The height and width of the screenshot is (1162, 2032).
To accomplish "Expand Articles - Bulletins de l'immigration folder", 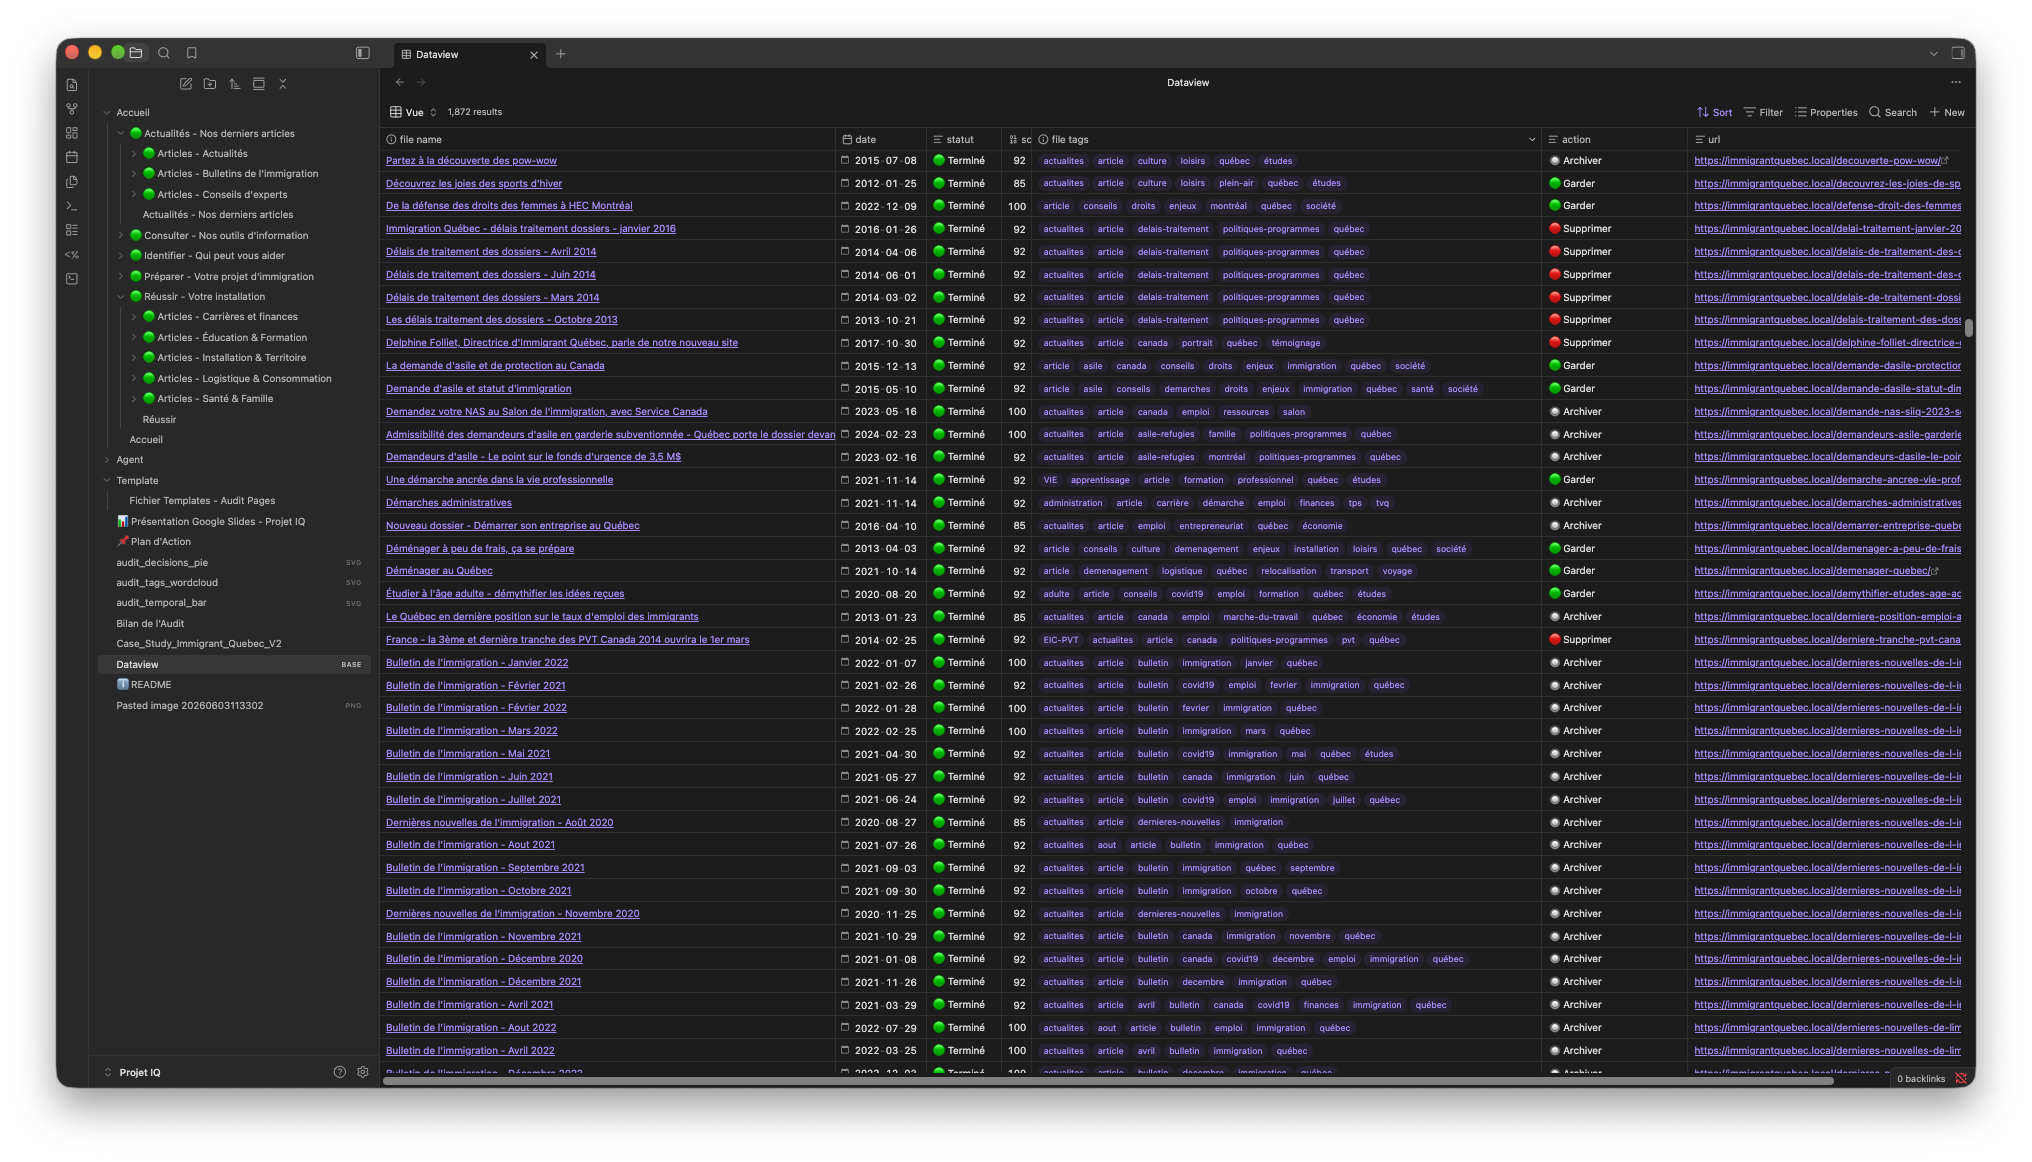I will coord(134,174).
